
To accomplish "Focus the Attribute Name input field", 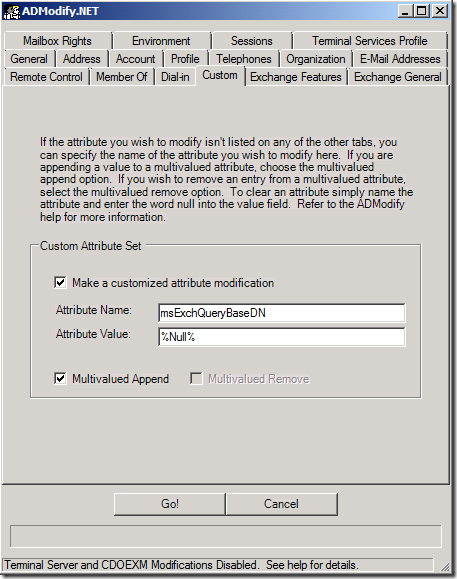I will pos(282,313).
